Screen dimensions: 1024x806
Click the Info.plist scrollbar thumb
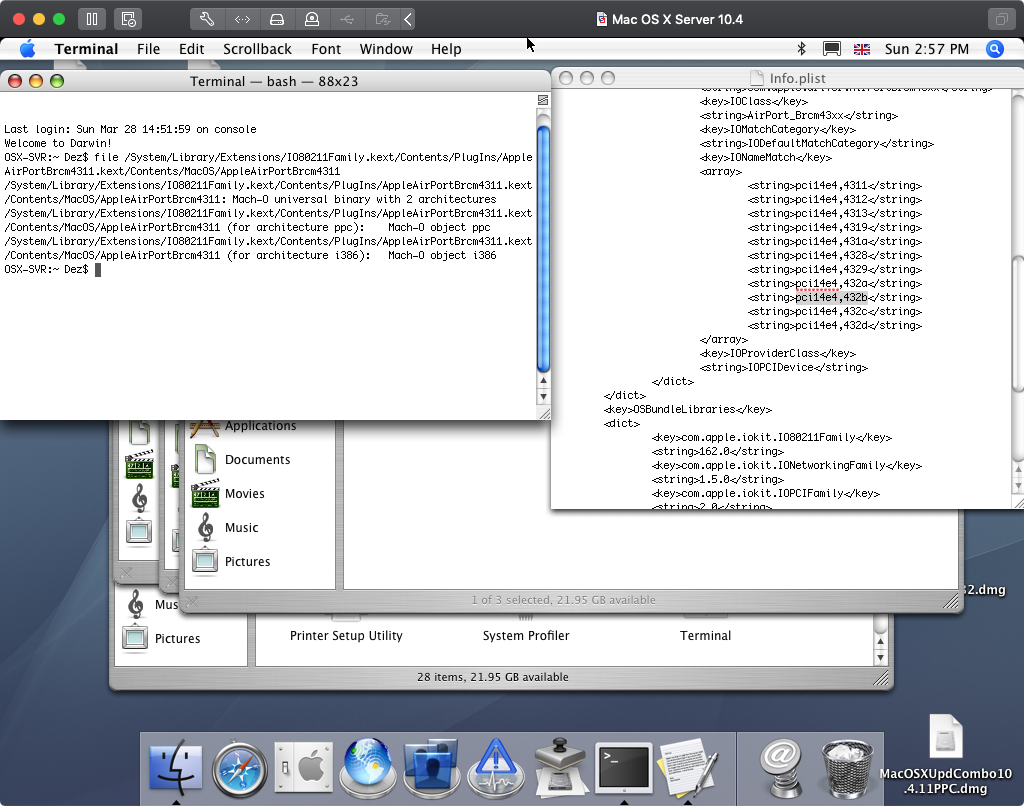(x=1018, y=325)
